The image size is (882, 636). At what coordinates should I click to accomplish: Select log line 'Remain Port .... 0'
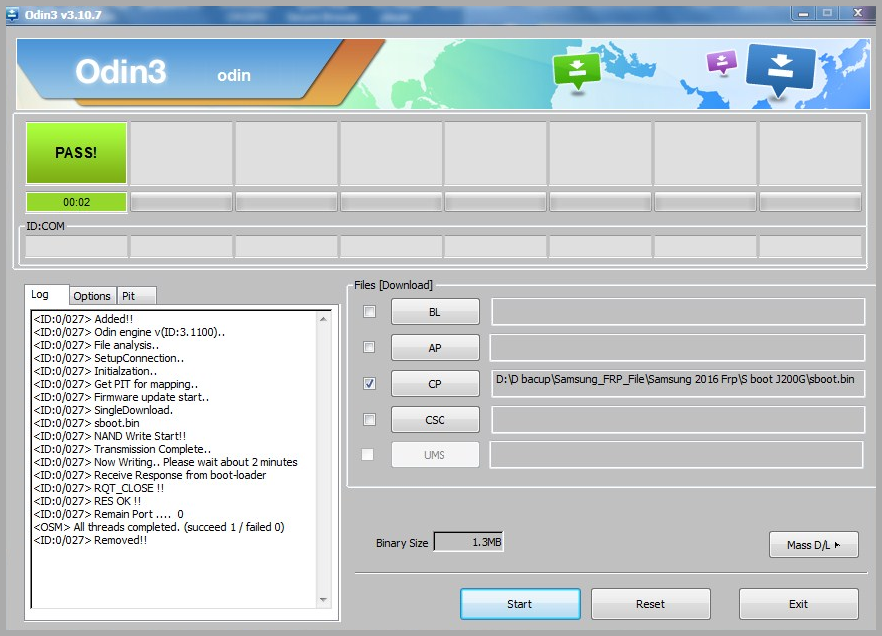(x=109, y=514)
